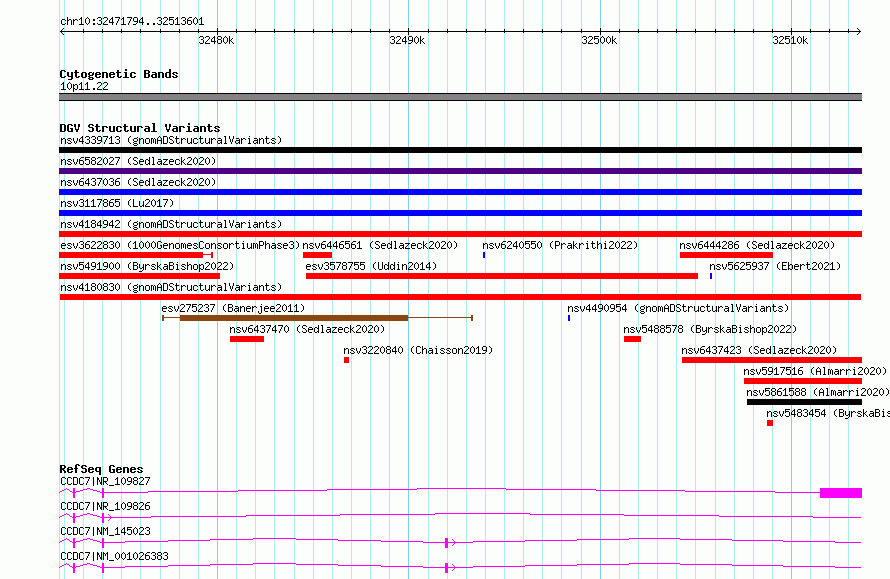Click the blue nsv5625937 marker
The width and height of the screenshot is (890, 579).
coord(711,276)
